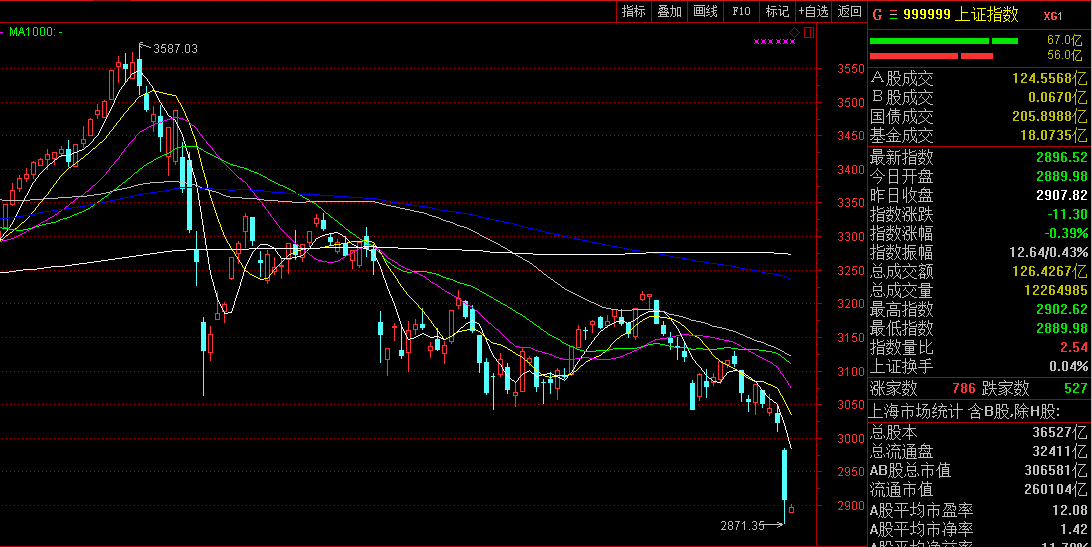Viewport: 1092px width, 547px height.
Task: Click the A股平均市净率 row
Action: 979,530
